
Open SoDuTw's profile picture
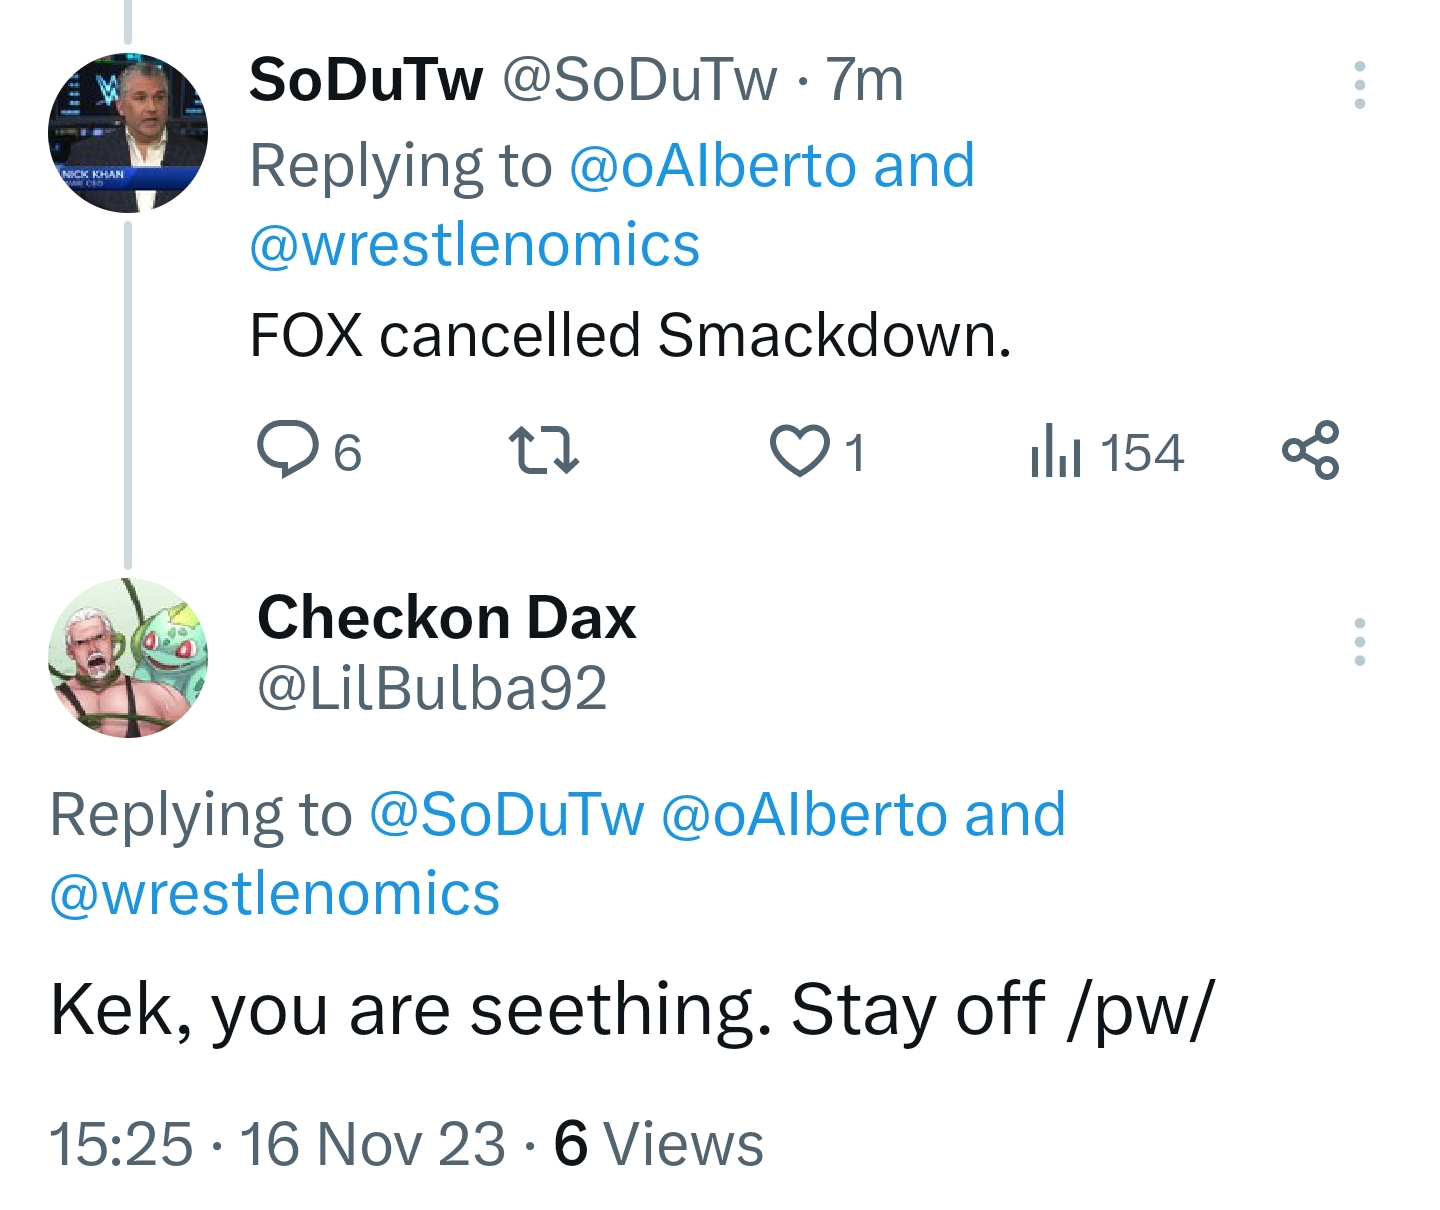(x=128, y=133)
